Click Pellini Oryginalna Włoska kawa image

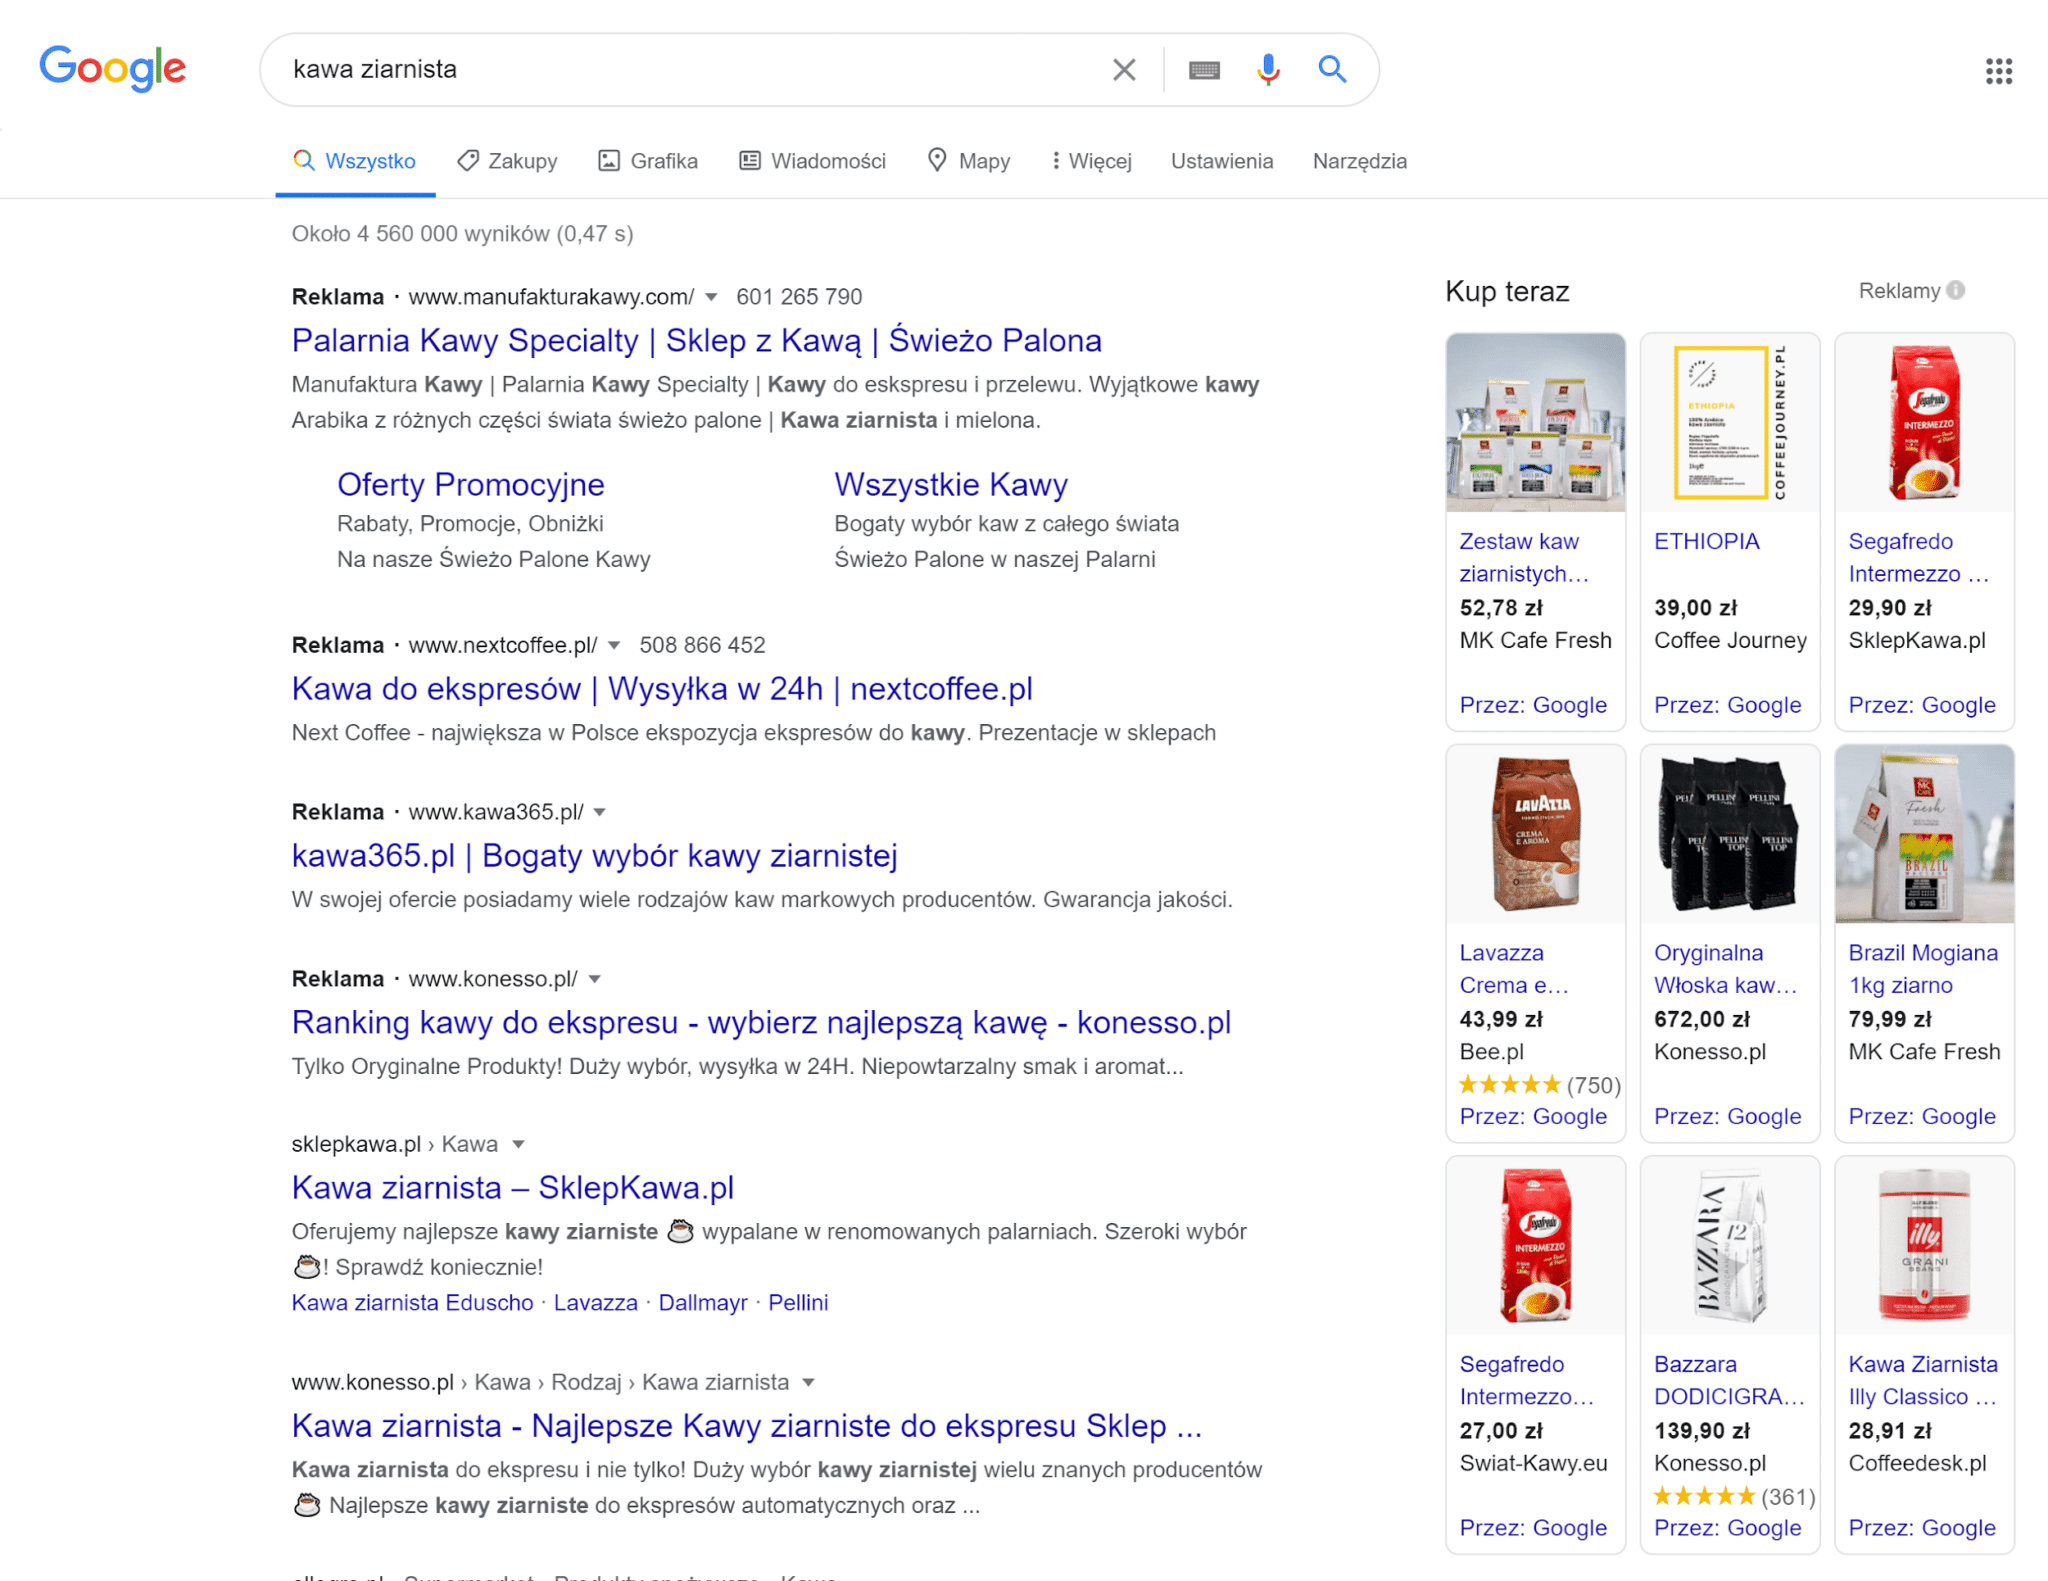coord(1730,834)
